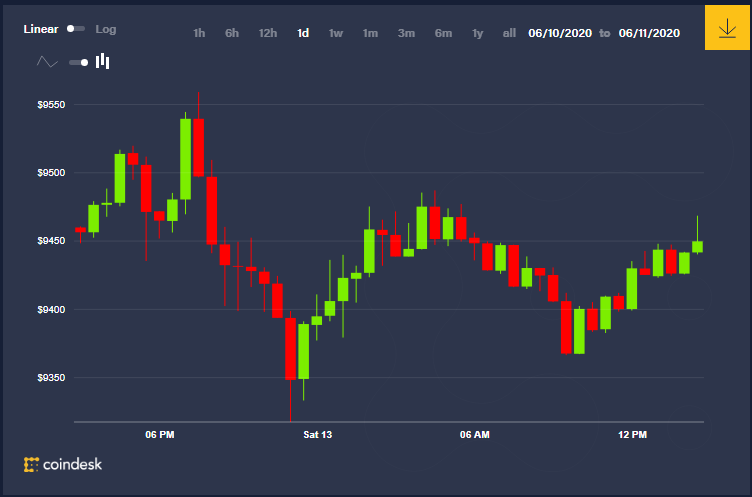
Task: Click the tallest green candle near $9540
Action: click(x=186, y=159)
